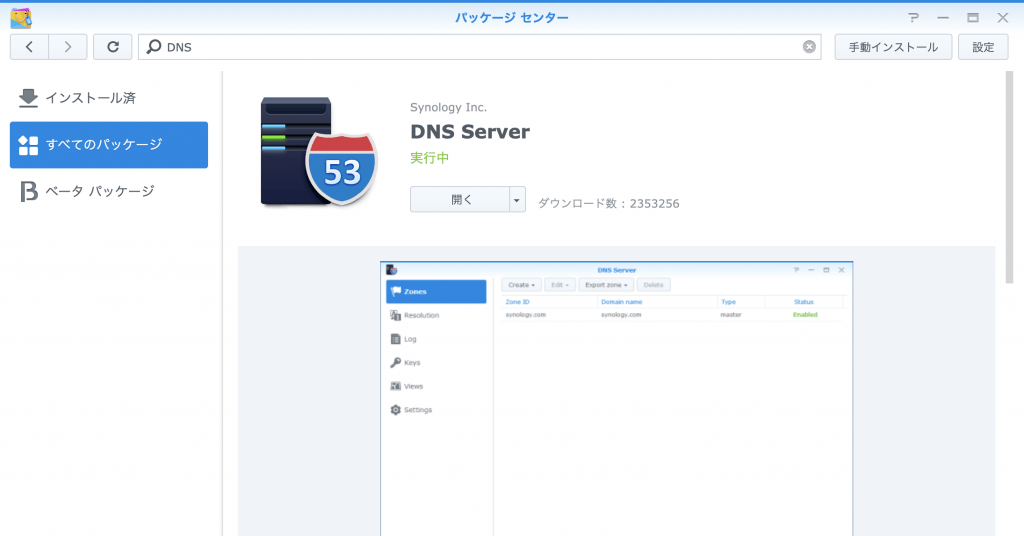Click the Package Center bag icon

pyautogui.click(x=20, y=17)
